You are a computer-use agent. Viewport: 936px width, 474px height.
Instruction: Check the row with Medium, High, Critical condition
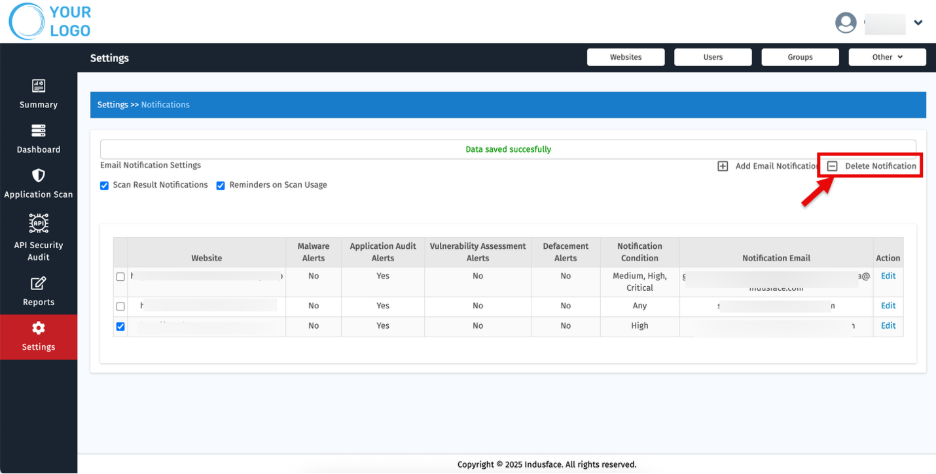coord(121,276)
